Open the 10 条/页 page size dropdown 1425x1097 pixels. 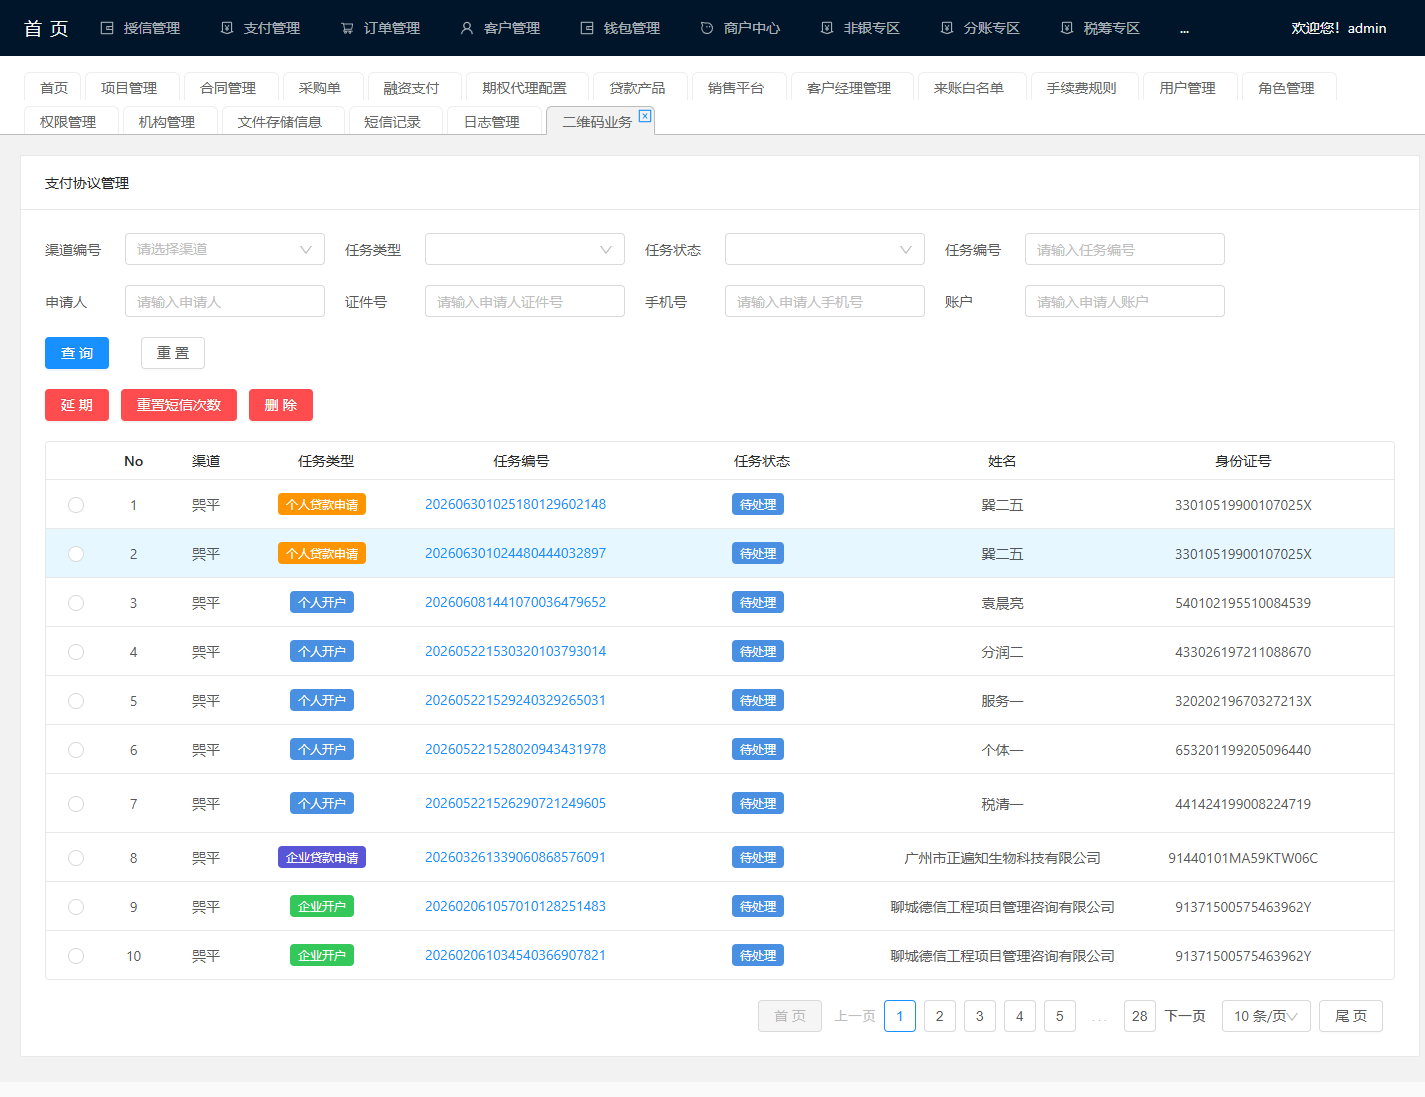tap(1266, 1016)
